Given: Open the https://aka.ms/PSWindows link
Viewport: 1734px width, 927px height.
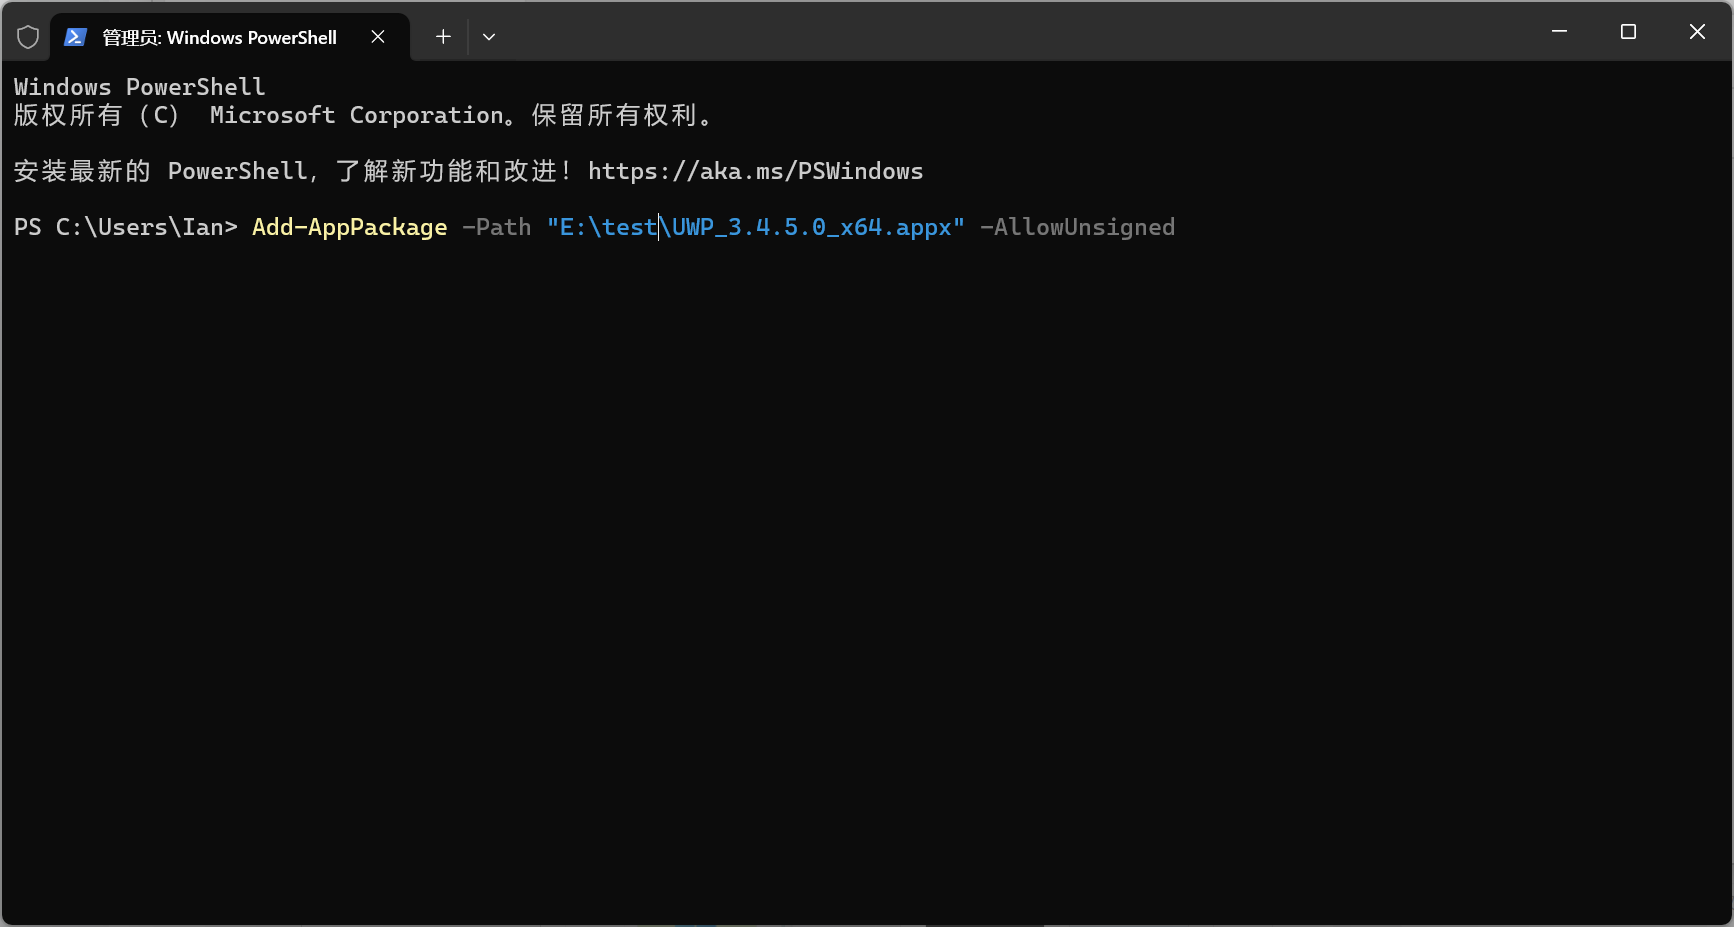Looking at the screenshot, I should (x=755, y=171).
